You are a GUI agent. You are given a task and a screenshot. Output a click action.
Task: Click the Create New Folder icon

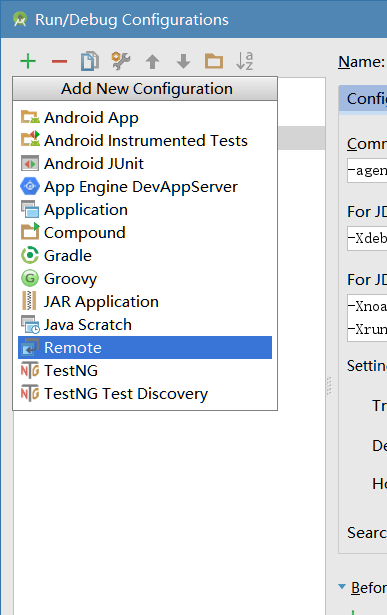[214, 61]
